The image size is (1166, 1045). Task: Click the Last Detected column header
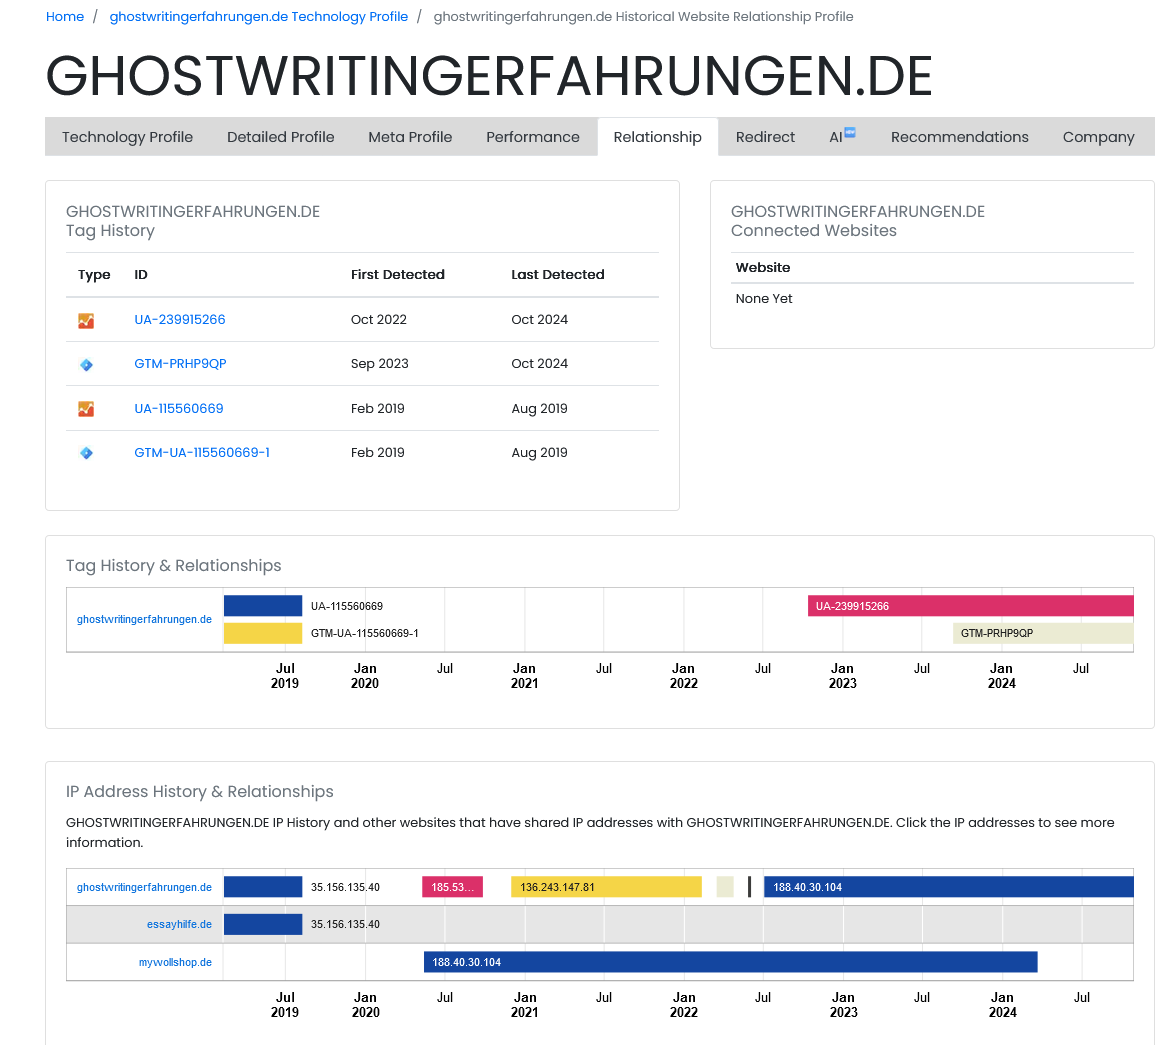click(558, 274)
